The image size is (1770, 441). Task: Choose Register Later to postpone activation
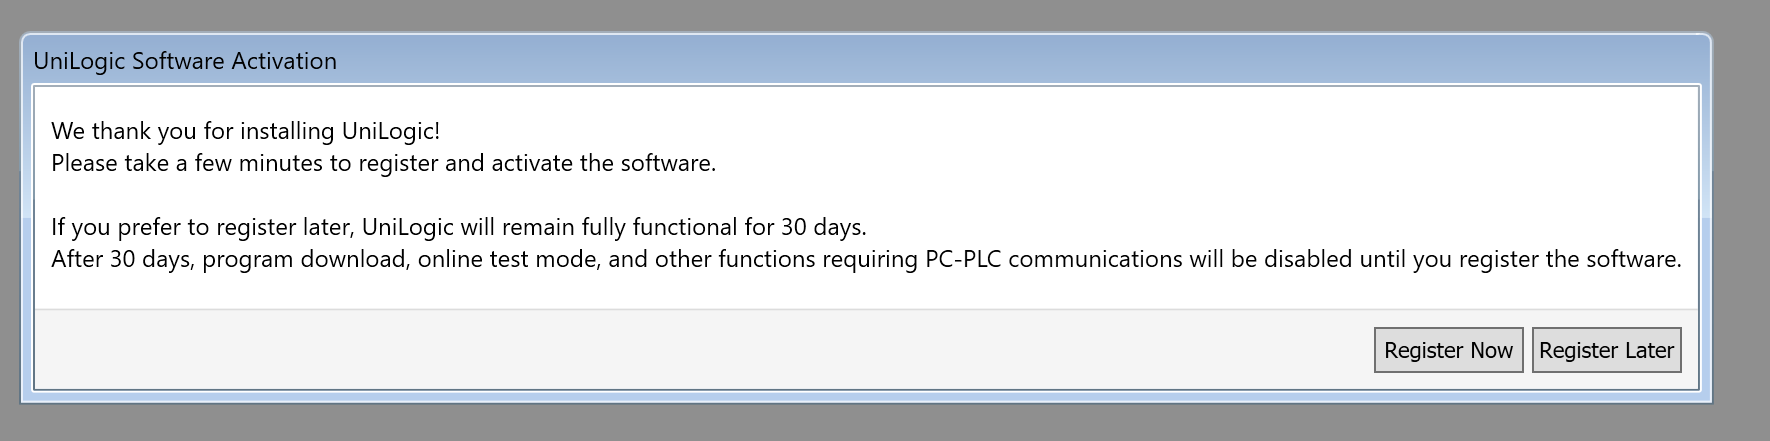(x=1606, y=350)
